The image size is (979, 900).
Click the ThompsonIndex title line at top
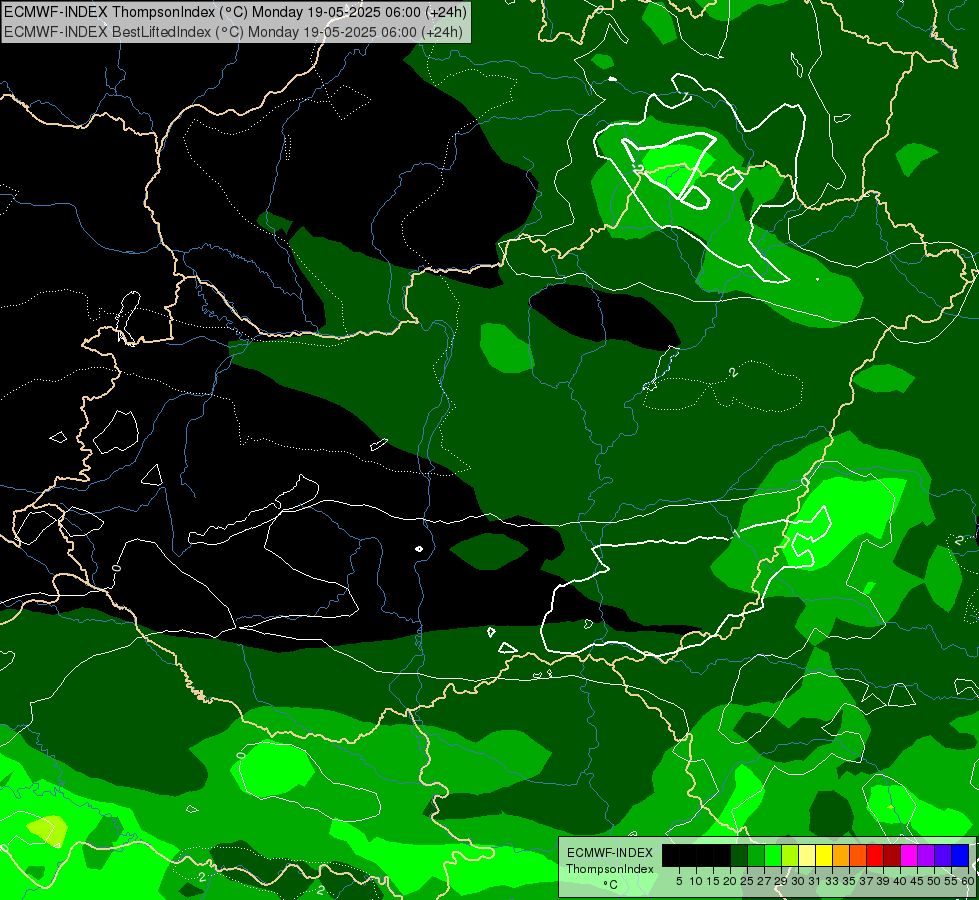[x=235, y=11]
